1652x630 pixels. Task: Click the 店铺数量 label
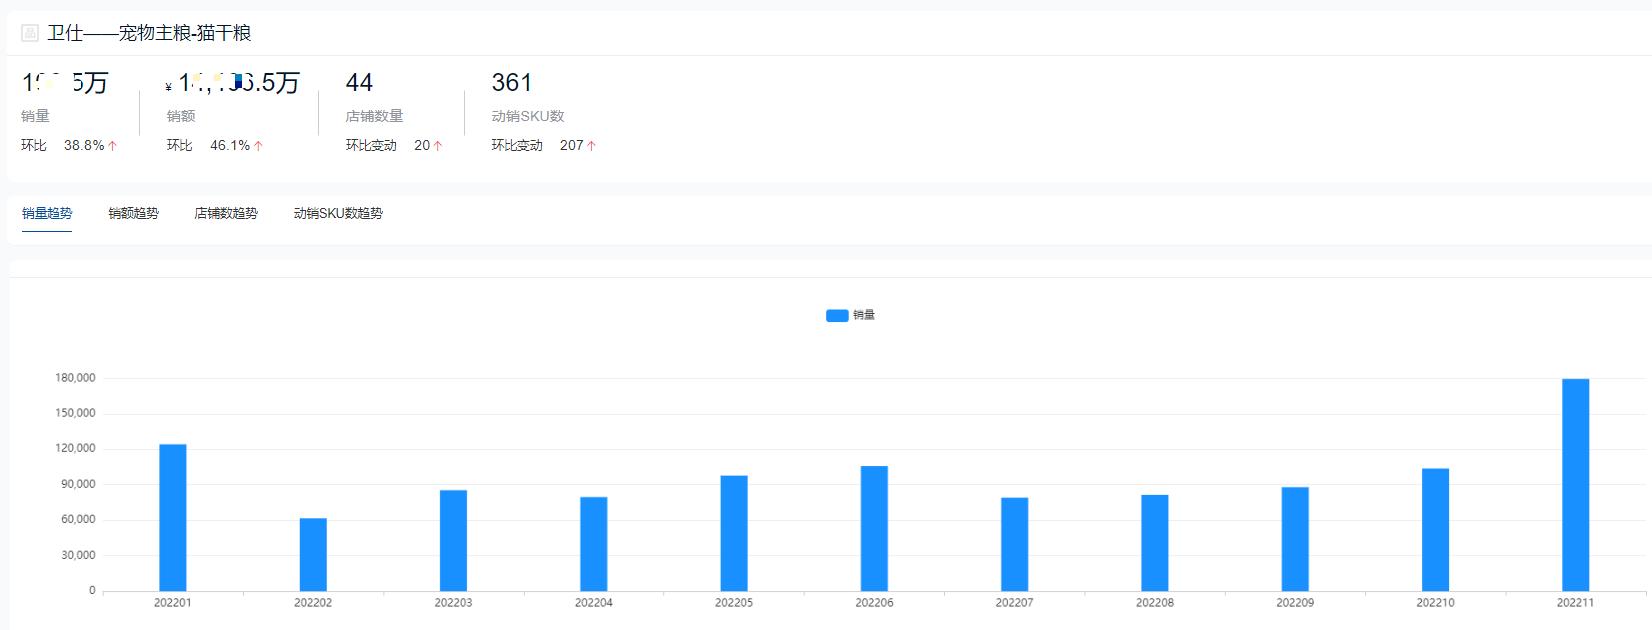(x=374, y=116)
